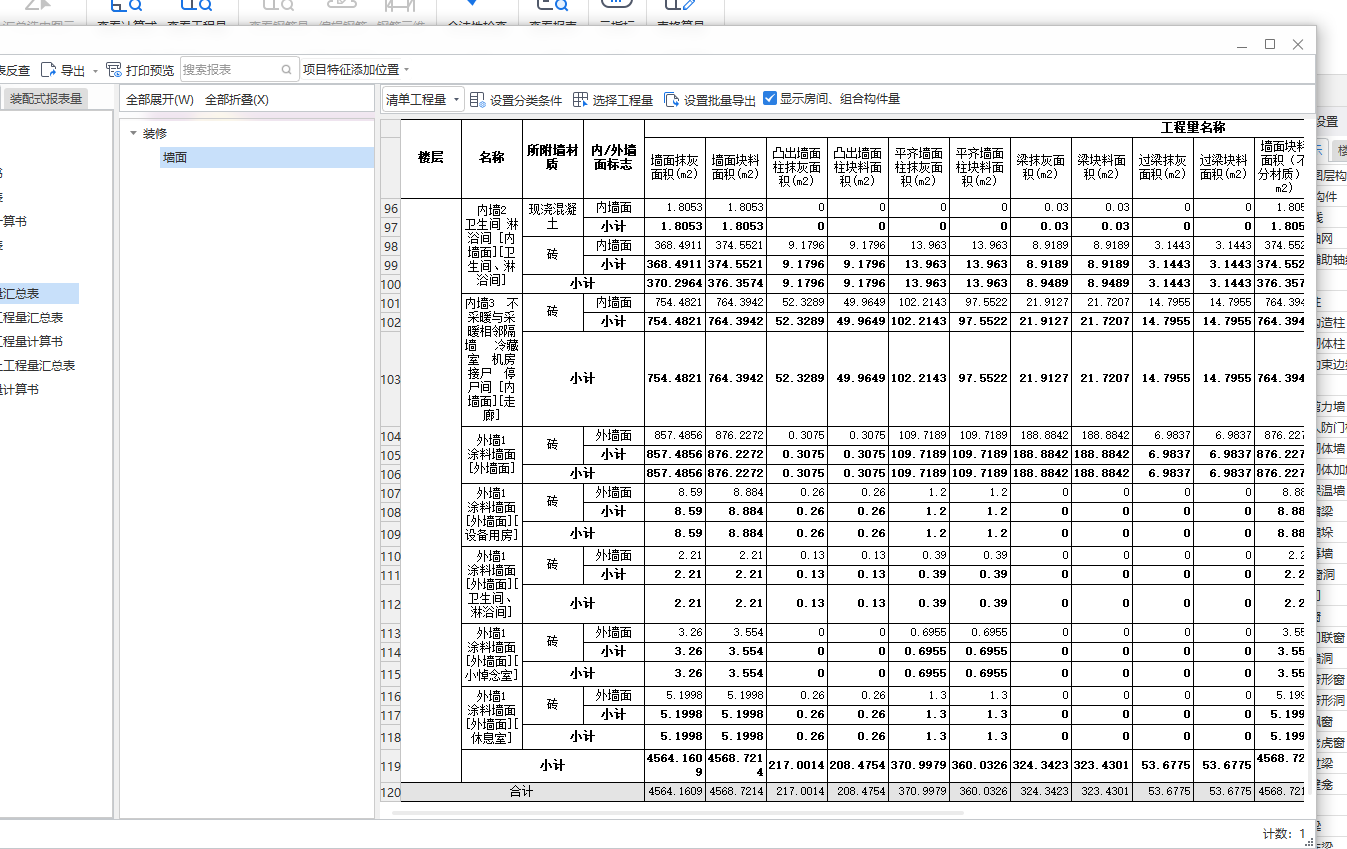The image size is (1347, 849).
Task: Select row number 120
Action: click(390, 792)
